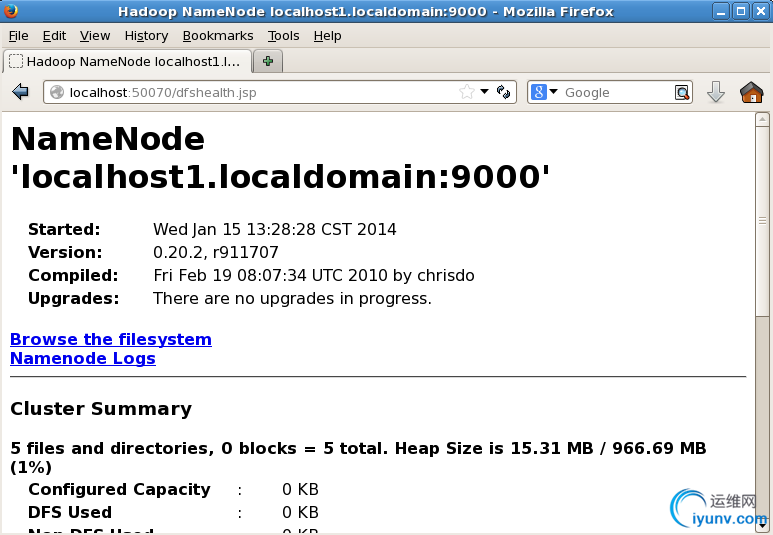The width and height of the screenshot is (773, 535).
Task: Click the Upgrades: label
Action: pyautogui.click(x=74, y=298)
